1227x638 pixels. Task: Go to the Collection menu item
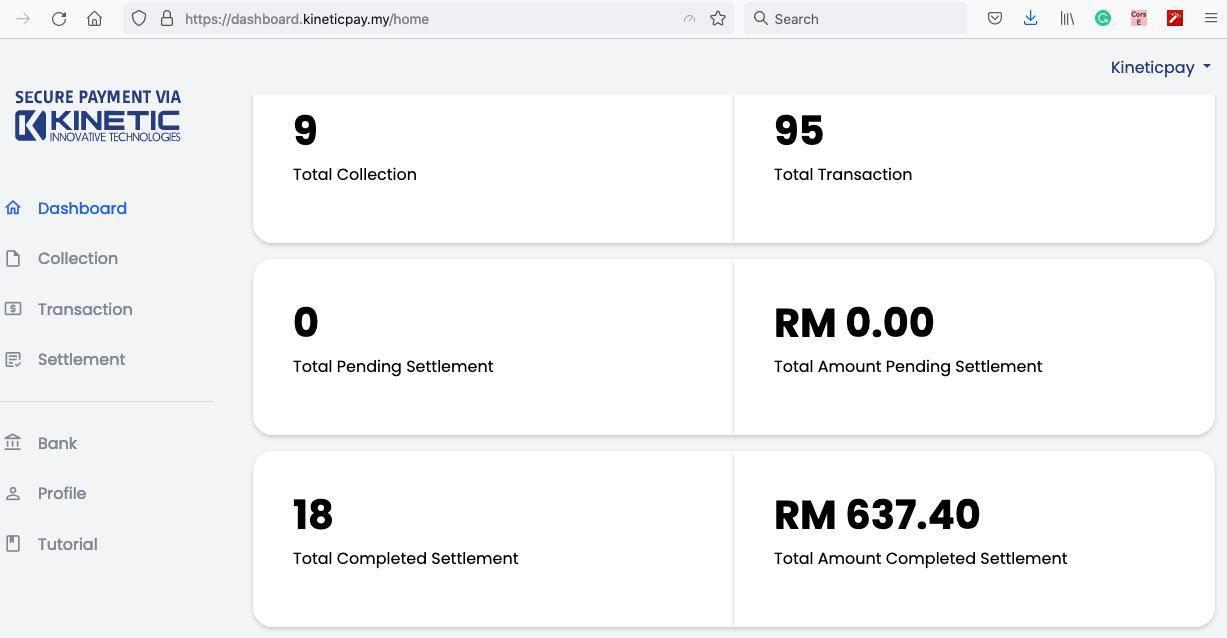click(78, 259)
